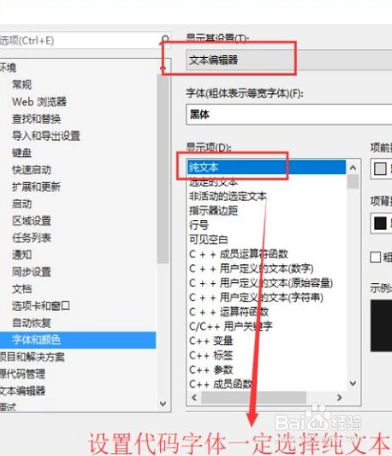The image size is (392, 456).
Task: Click the black item background color swatch
Action: click(380, 223)
